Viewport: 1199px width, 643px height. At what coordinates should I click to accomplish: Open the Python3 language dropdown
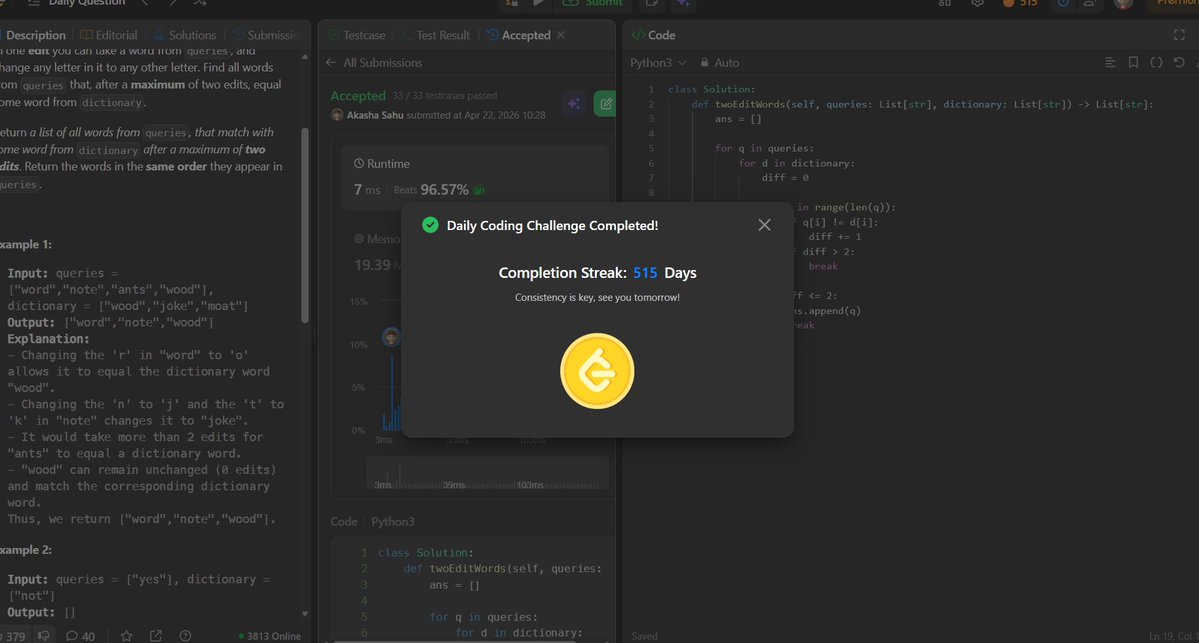pos(658,63)
